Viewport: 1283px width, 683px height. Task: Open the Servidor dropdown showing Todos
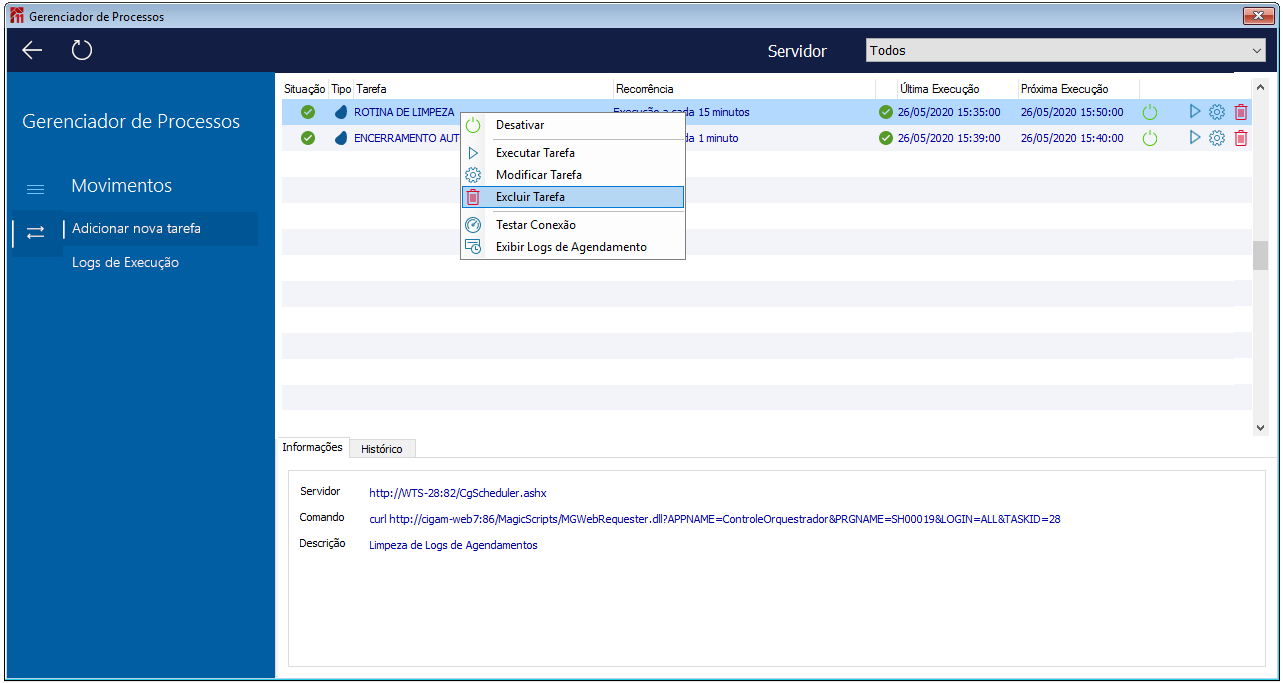[1066, 50]
